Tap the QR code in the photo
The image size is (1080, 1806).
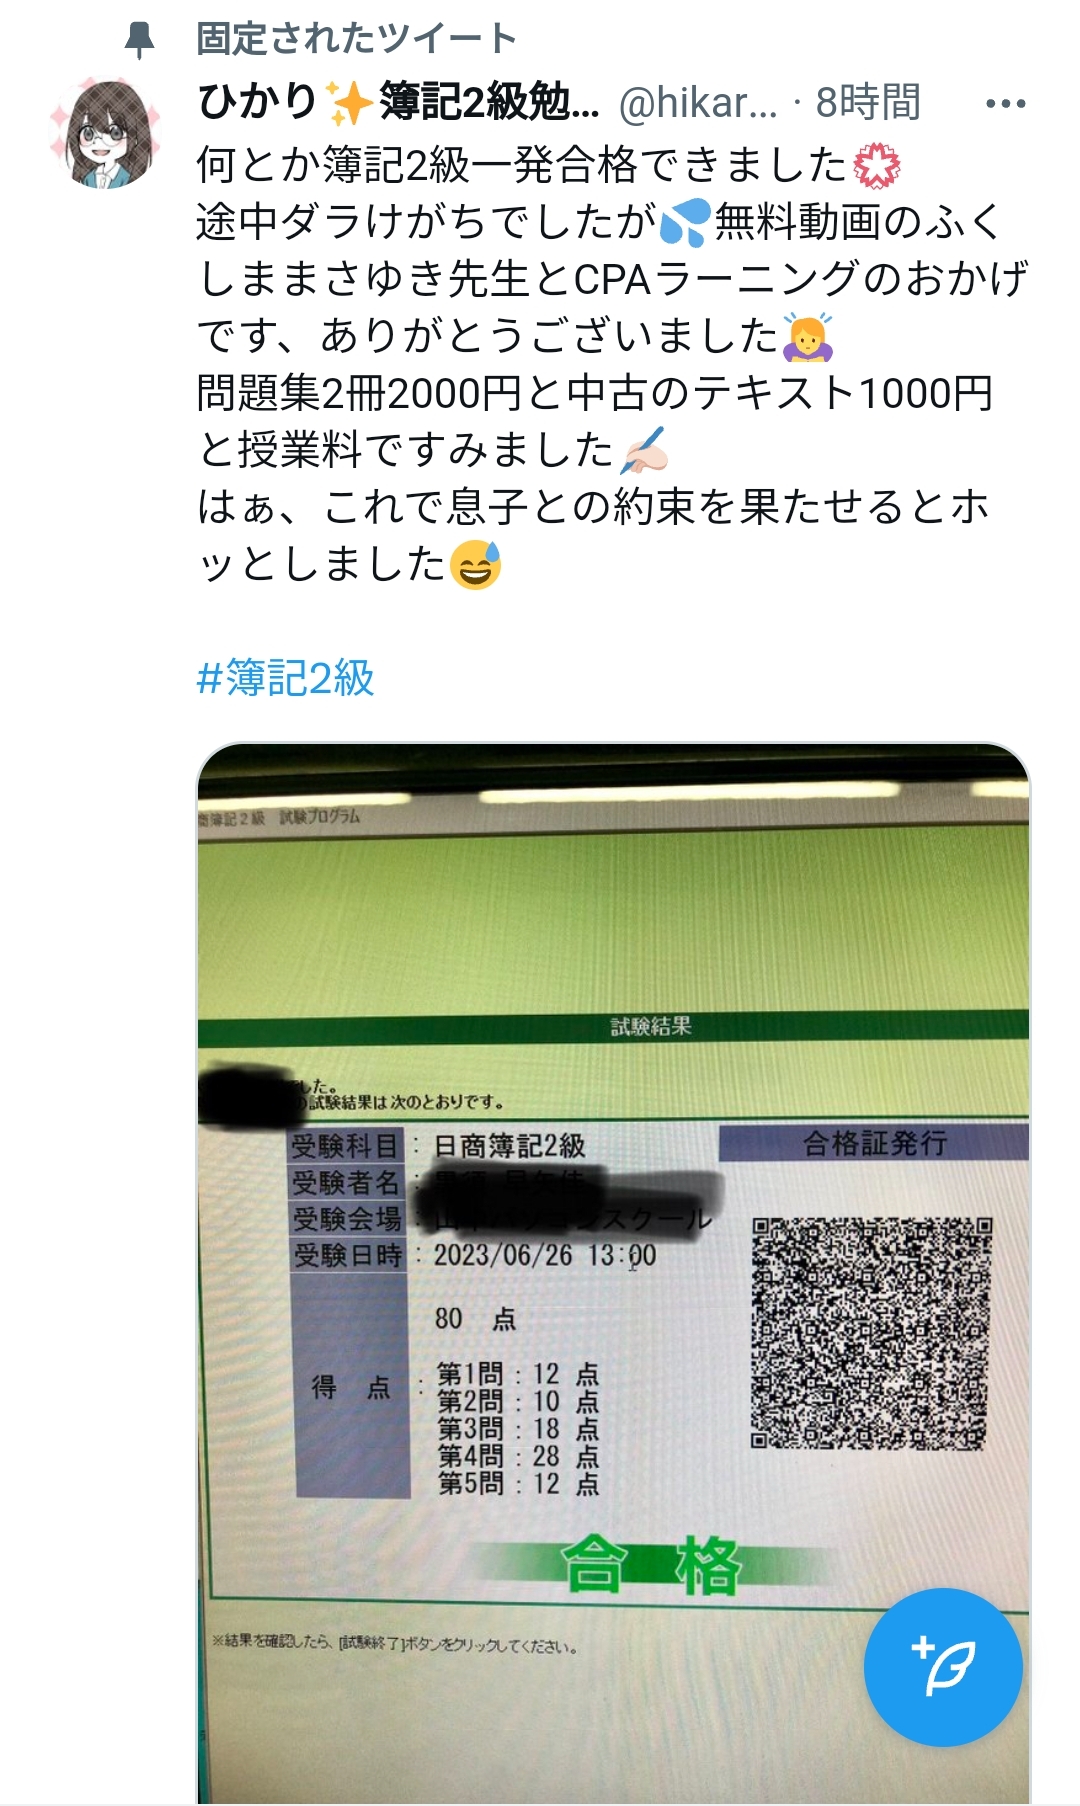871,1333
